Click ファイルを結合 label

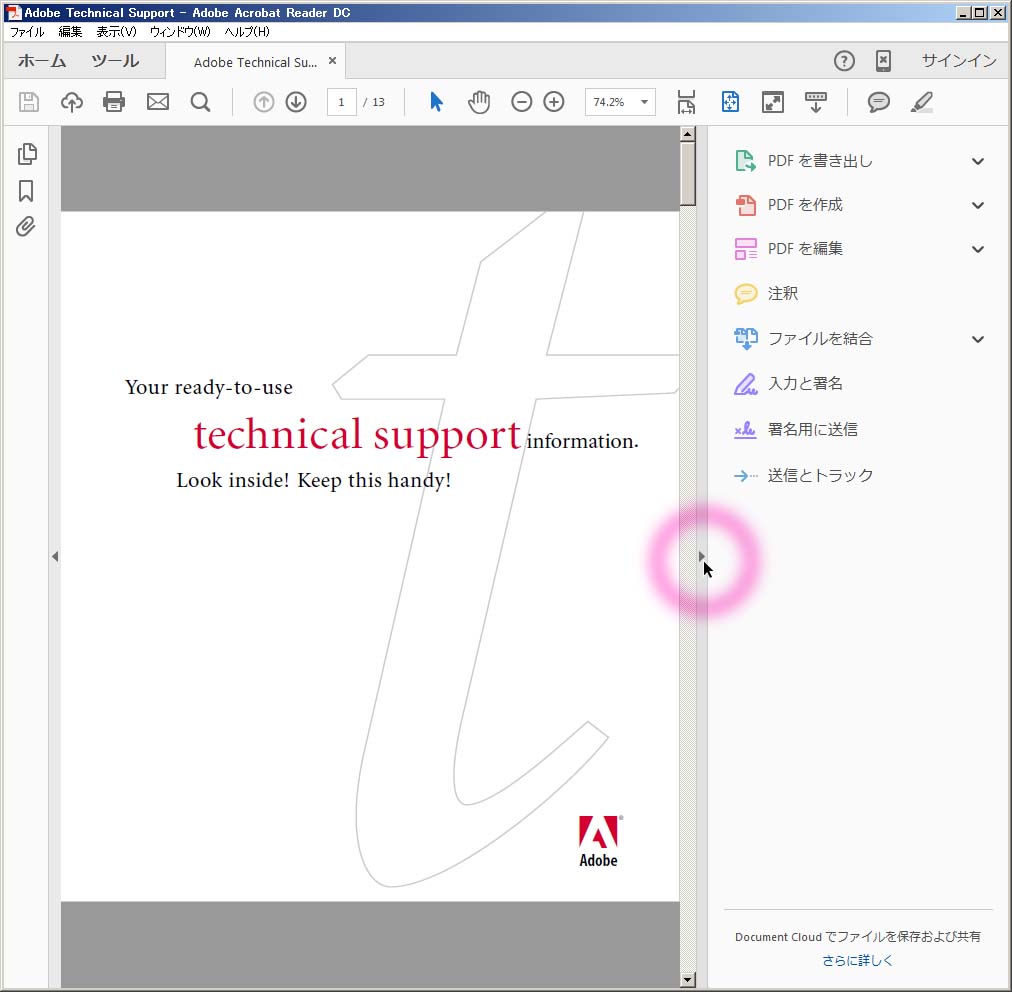pyautogui.click(x=820, y=339)
